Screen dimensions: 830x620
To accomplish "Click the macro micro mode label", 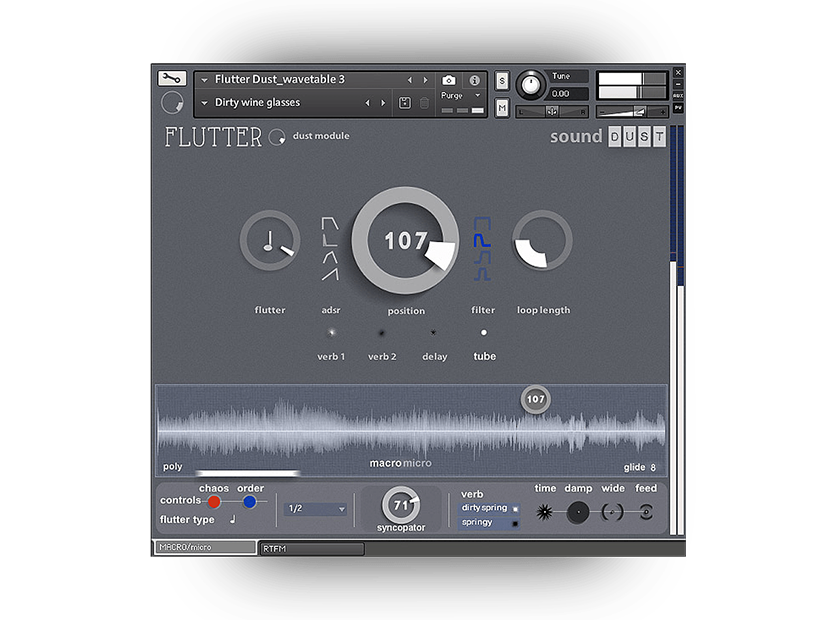I will pyautogui.click(x=400, y=463).
